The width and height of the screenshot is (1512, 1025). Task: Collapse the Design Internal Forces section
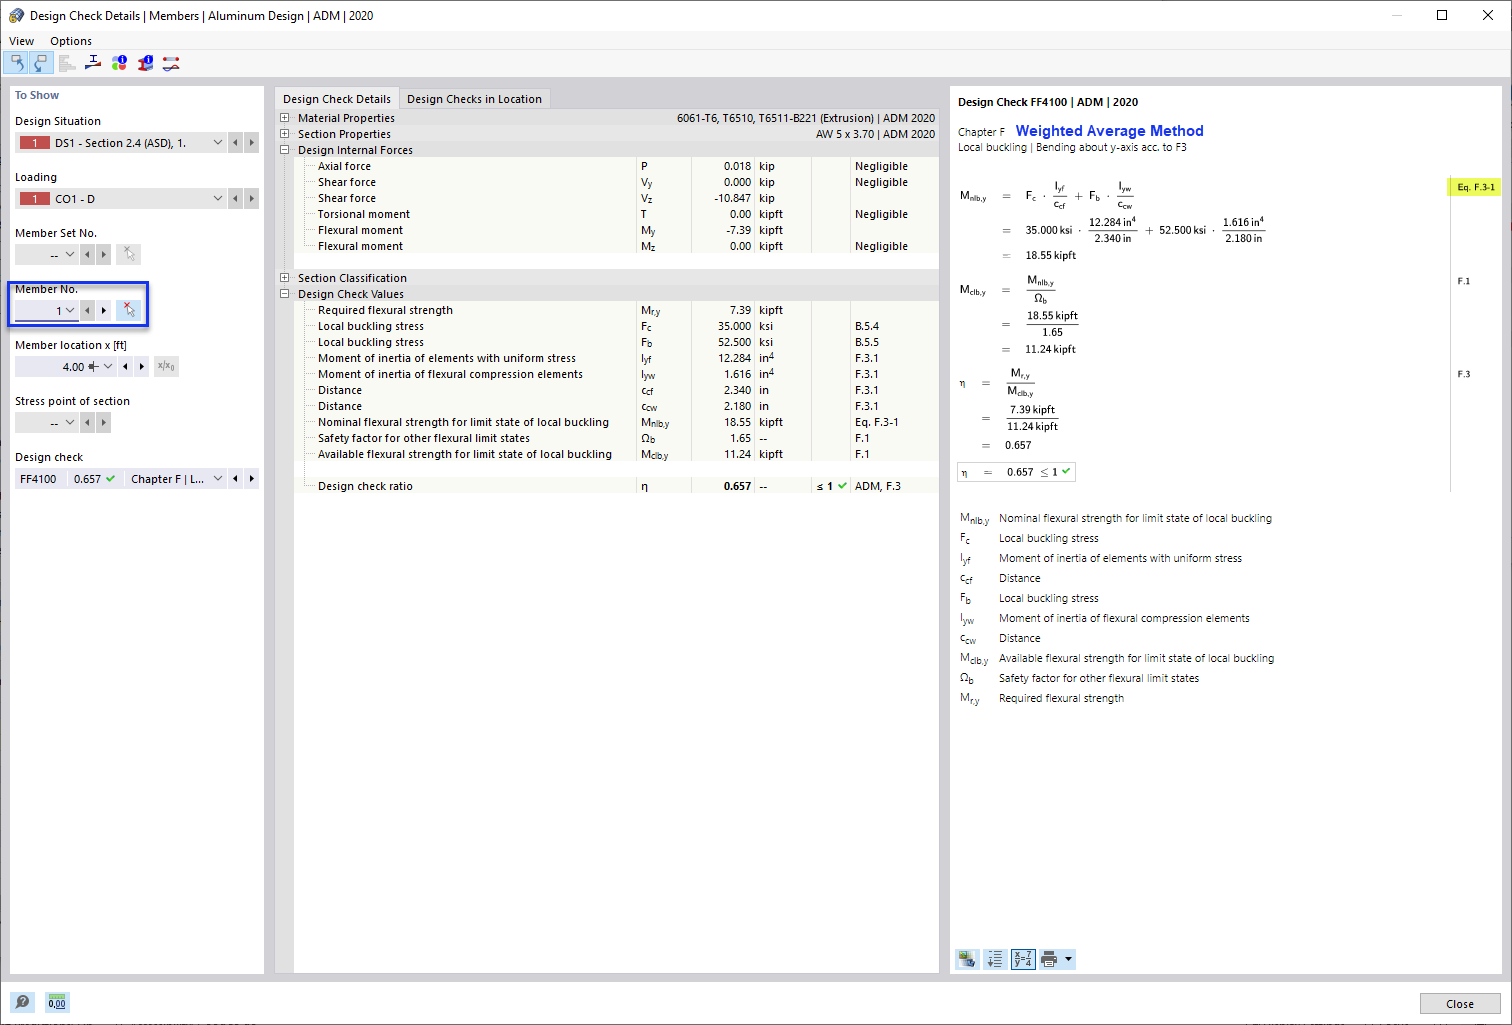pos(285,149)
